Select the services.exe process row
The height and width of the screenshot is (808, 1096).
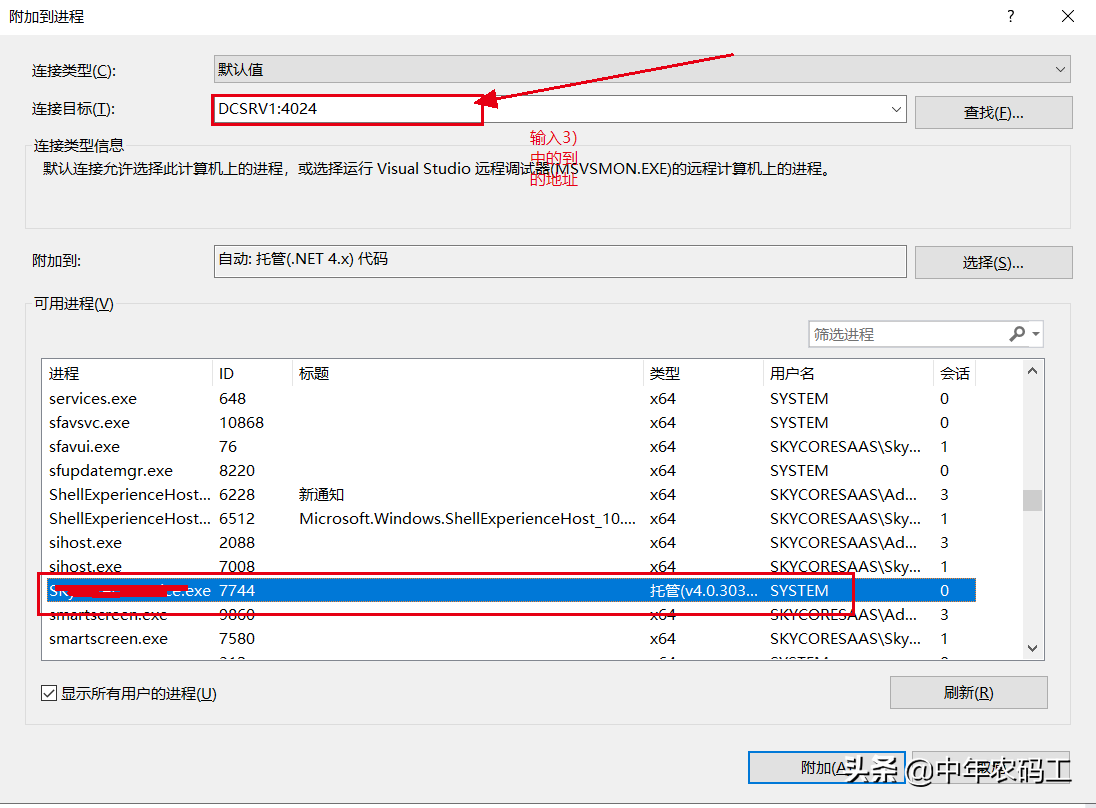pos(509,398)
